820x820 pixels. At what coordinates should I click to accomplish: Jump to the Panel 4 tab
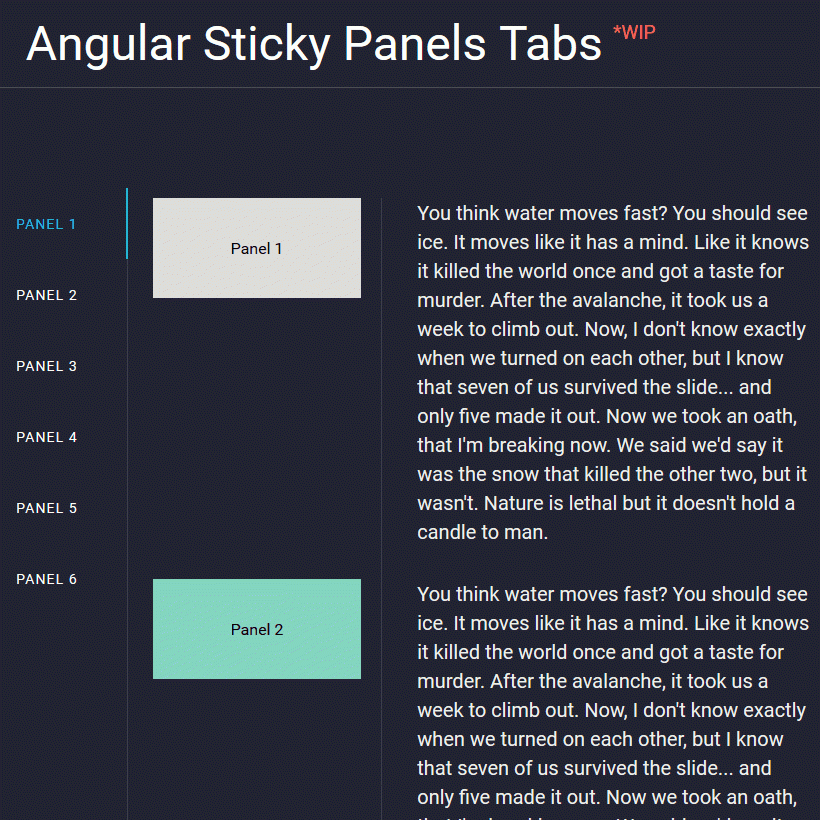(47, 437)
